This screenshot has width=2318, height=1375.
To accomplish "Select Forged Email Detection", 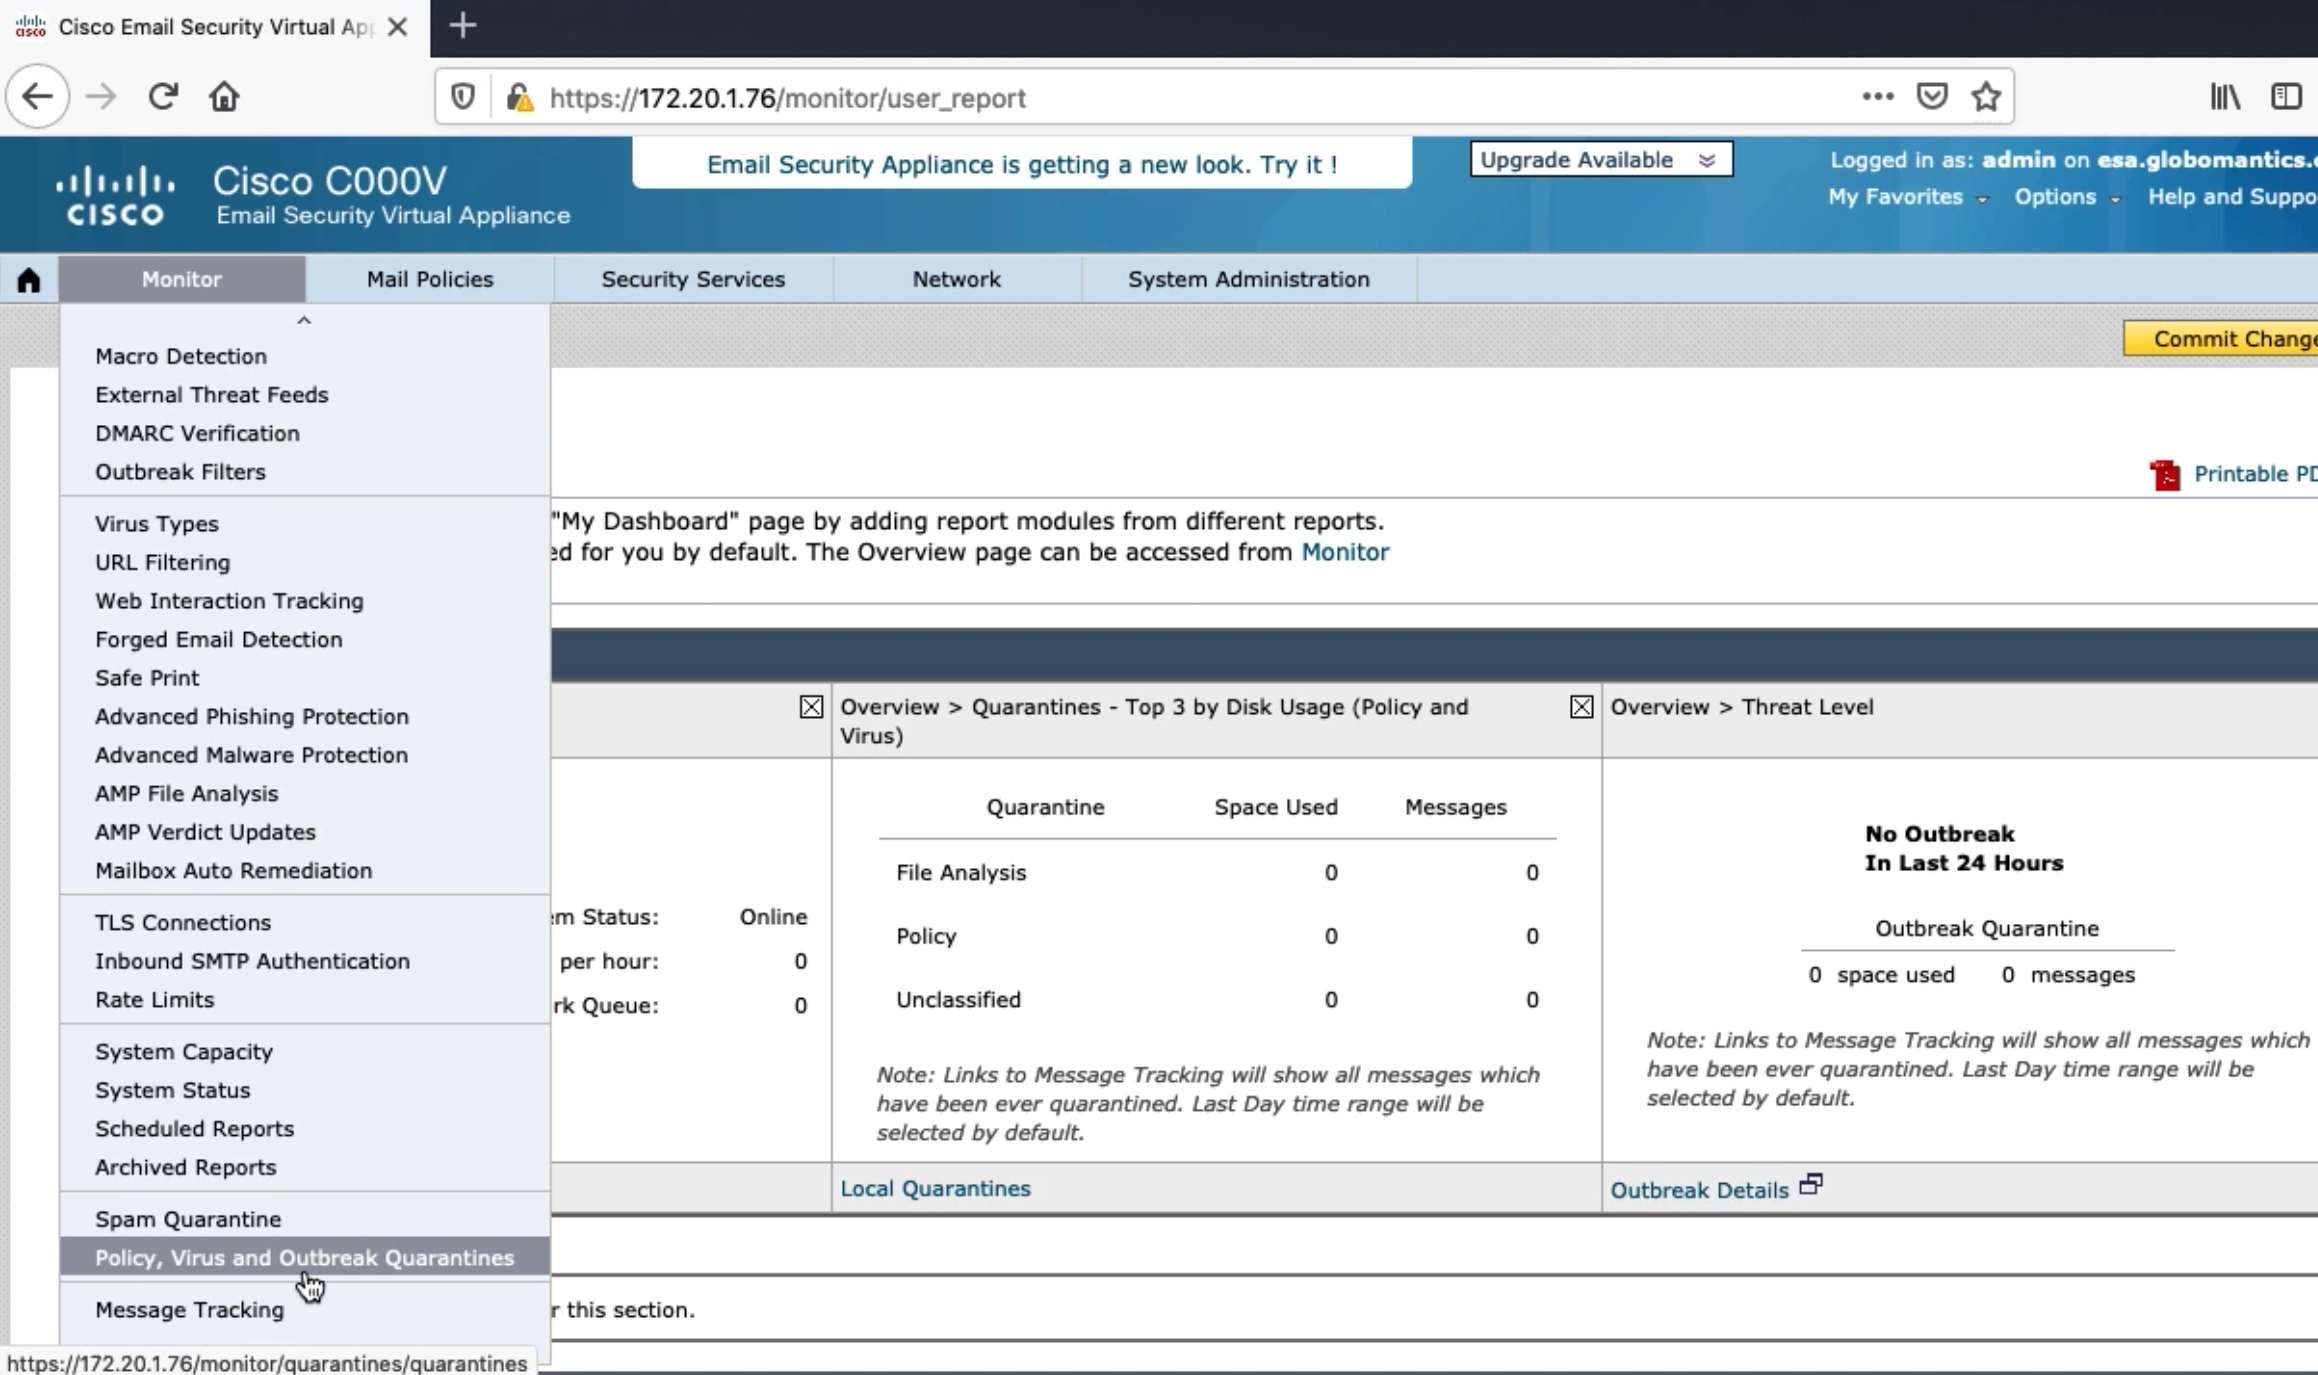I will 219,639.
